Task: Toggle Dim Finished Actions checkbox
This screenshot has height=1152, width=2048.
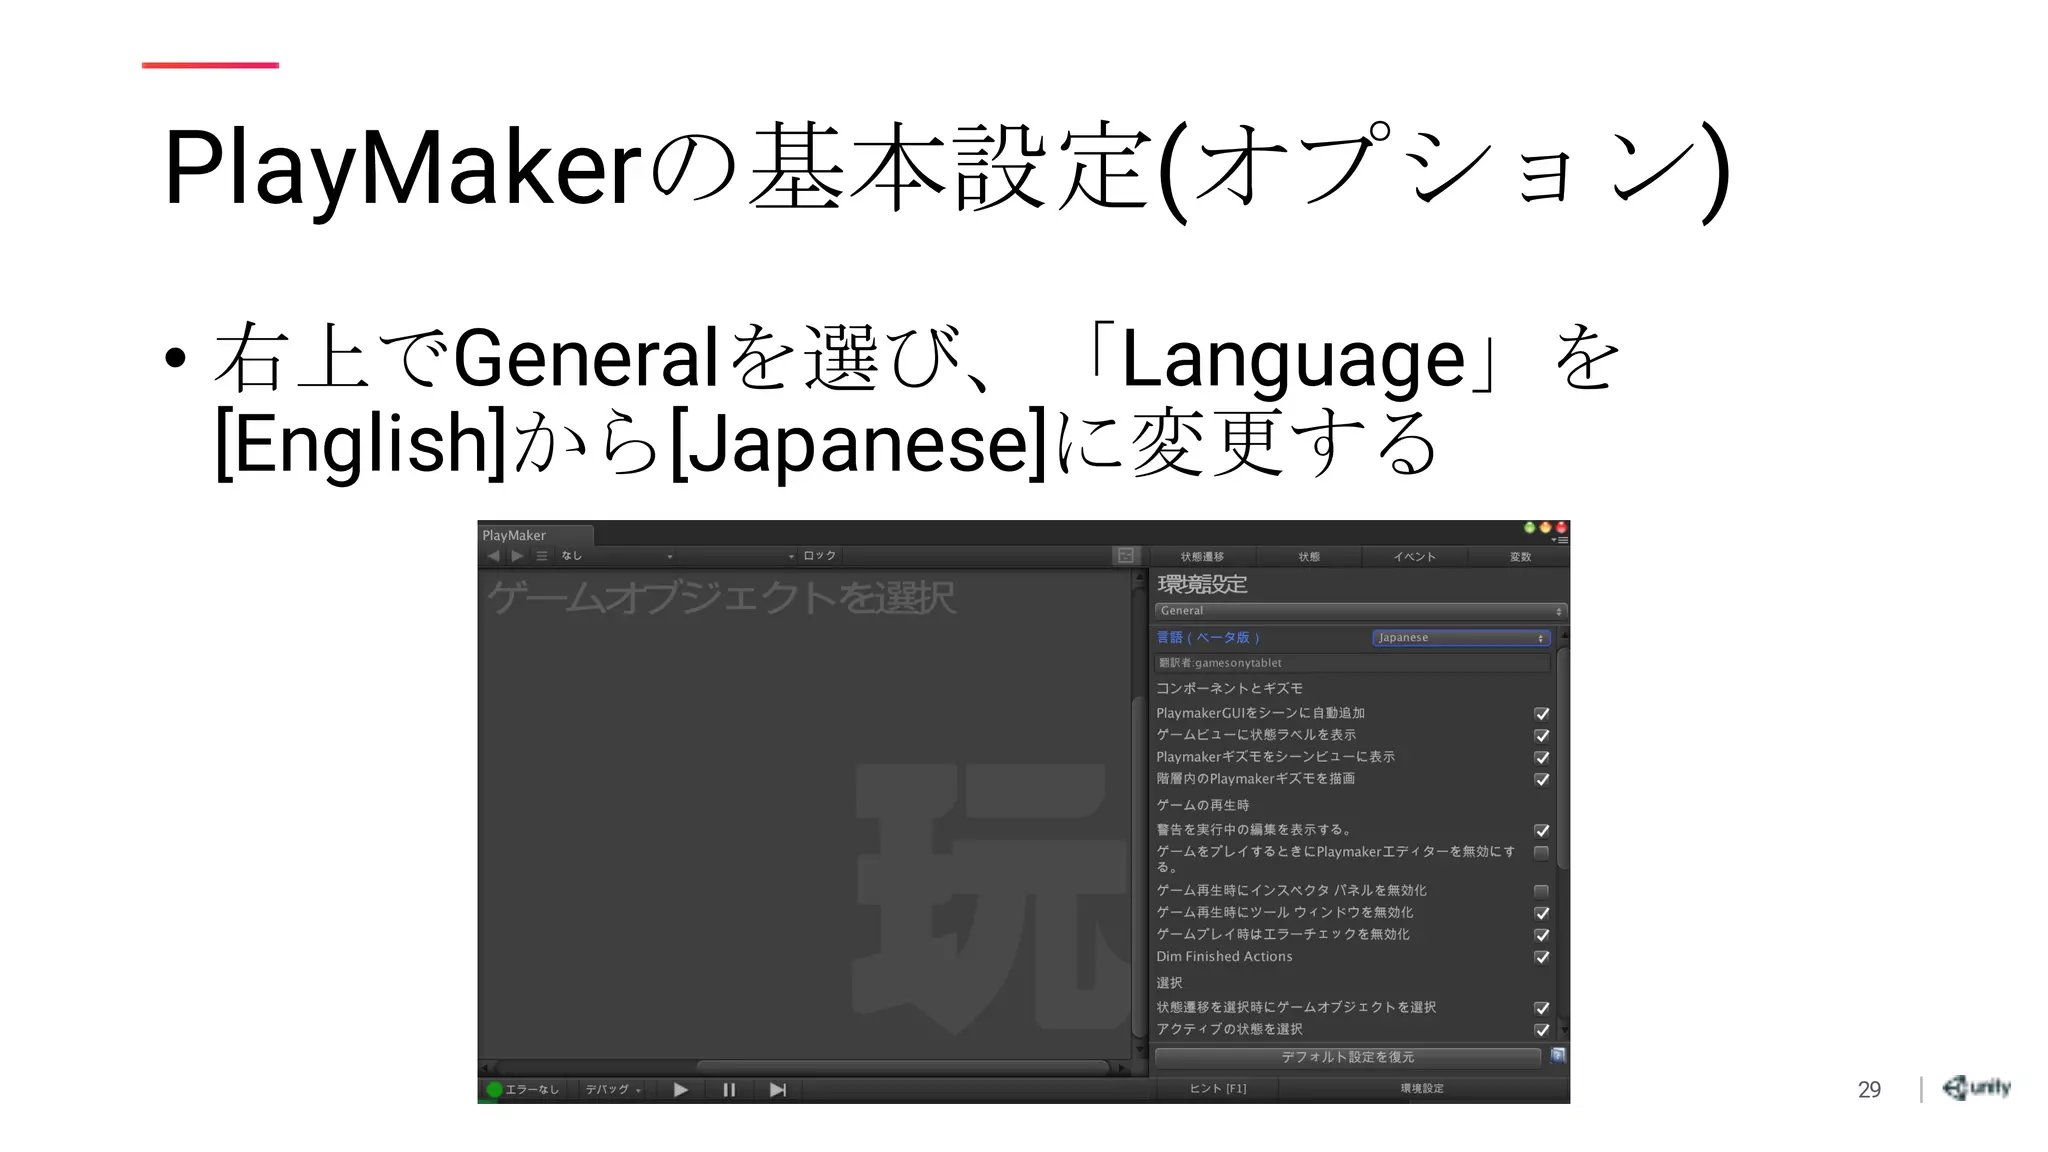Action: (1541, 957)
